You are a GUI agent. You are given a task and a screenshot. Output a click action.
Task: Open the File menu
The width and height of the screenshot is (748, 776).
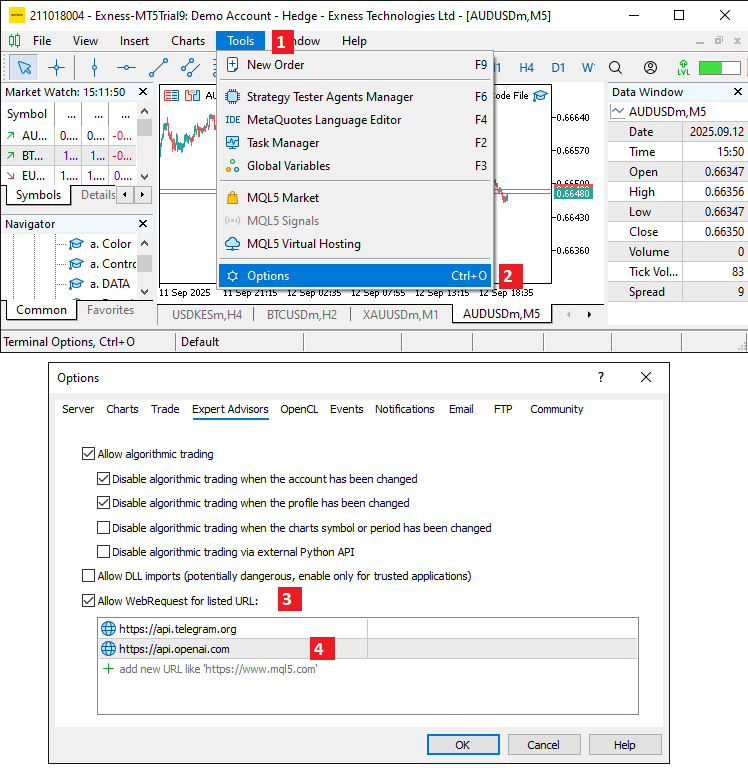[x=42, y=41]
